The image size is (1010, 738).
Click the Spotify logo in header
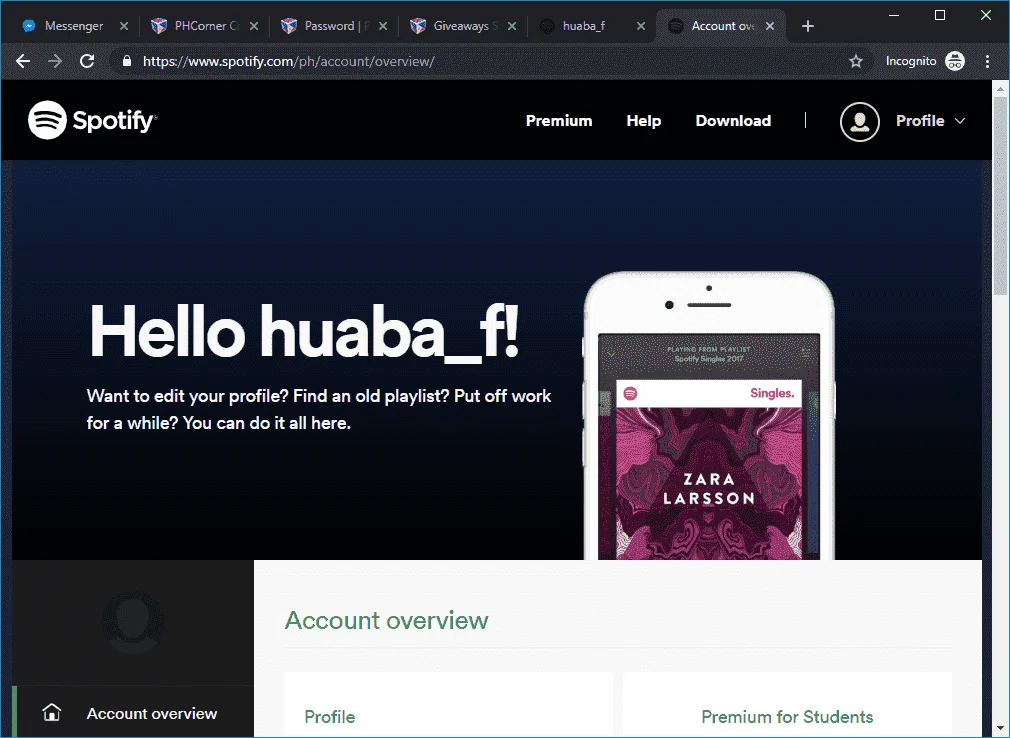(92, 120)
